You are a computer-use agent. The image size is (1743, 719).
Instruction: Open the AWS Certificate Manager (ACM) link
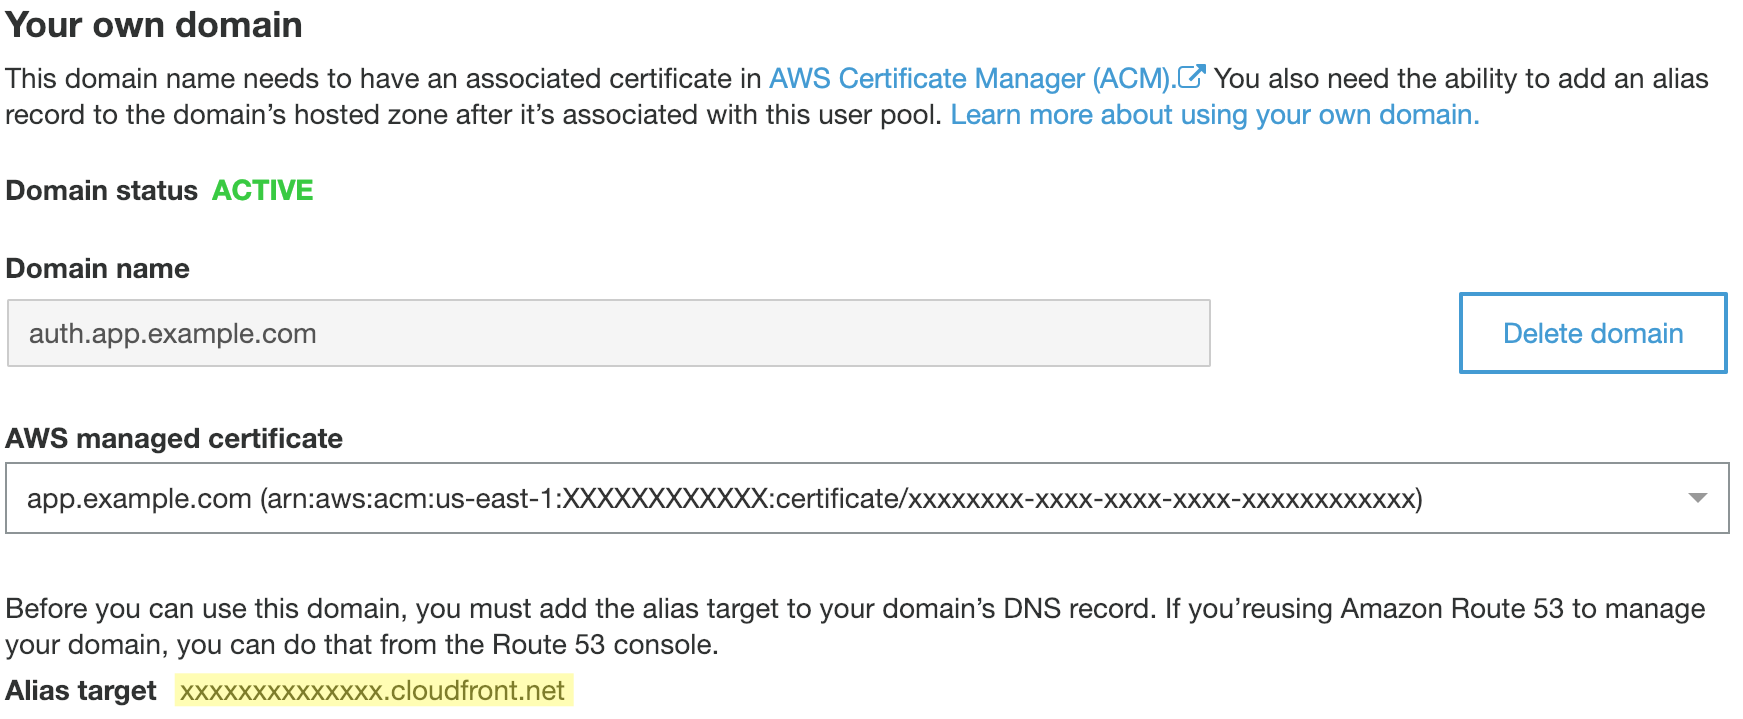click(971, 79)
